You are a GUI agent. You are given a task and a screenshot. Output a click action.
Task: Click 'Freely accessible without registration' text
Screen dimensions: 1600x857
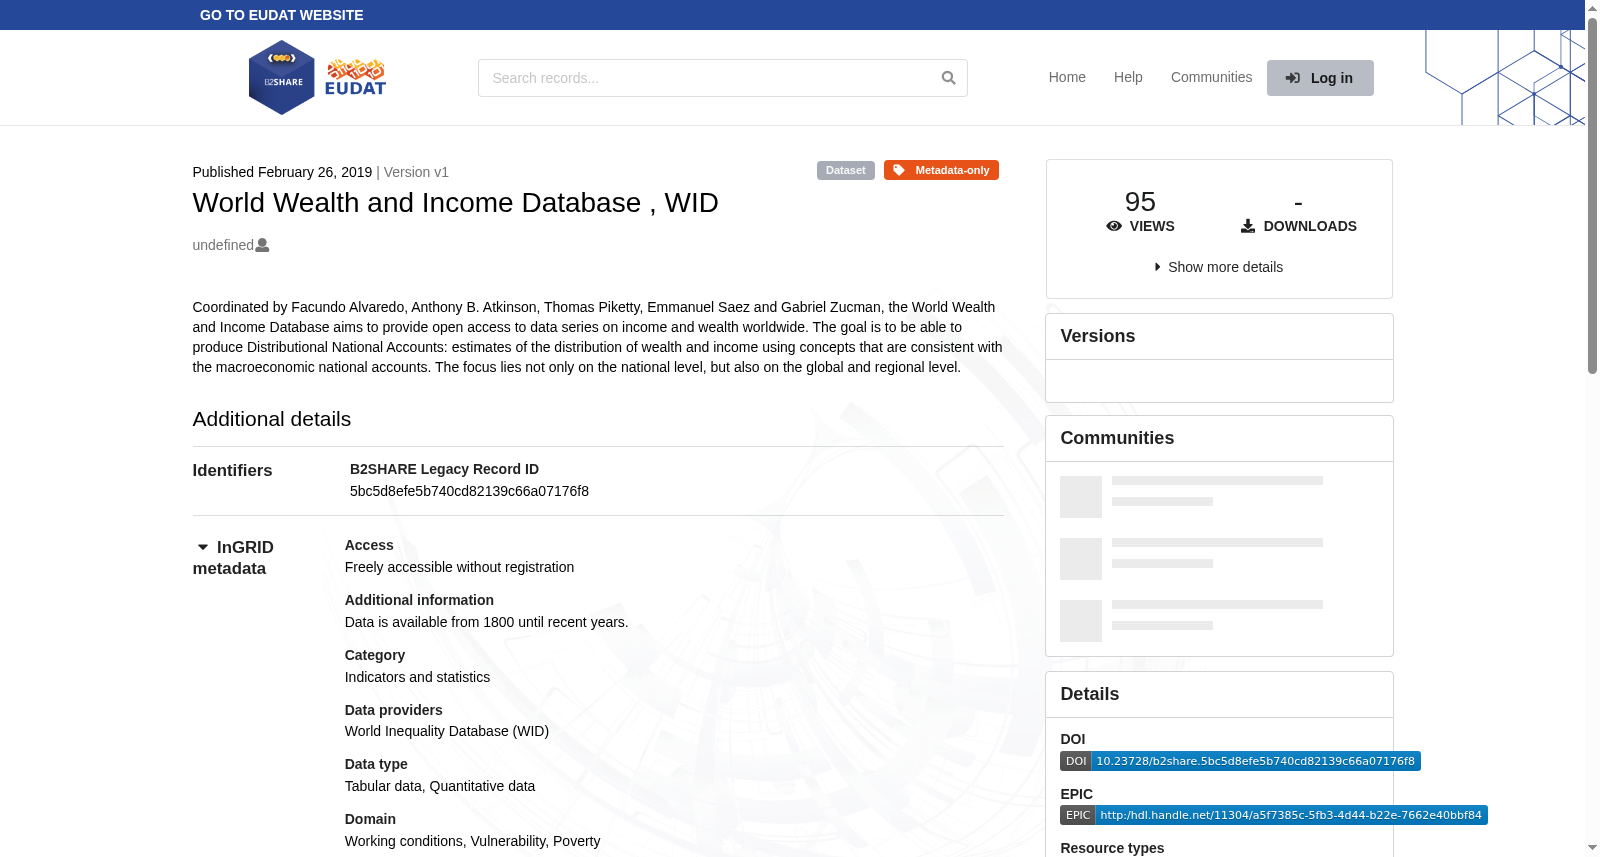(459, 567)
